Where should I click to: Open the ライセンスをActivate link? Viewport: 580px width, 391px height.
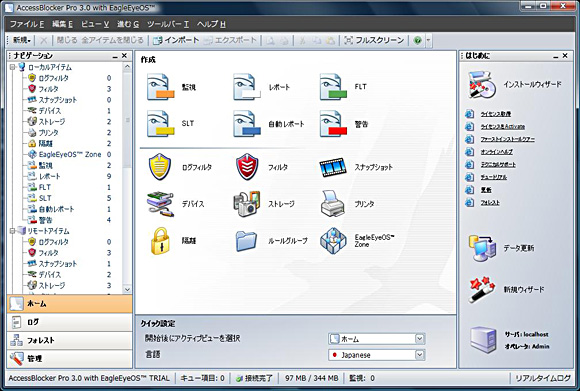pos(503,127)
